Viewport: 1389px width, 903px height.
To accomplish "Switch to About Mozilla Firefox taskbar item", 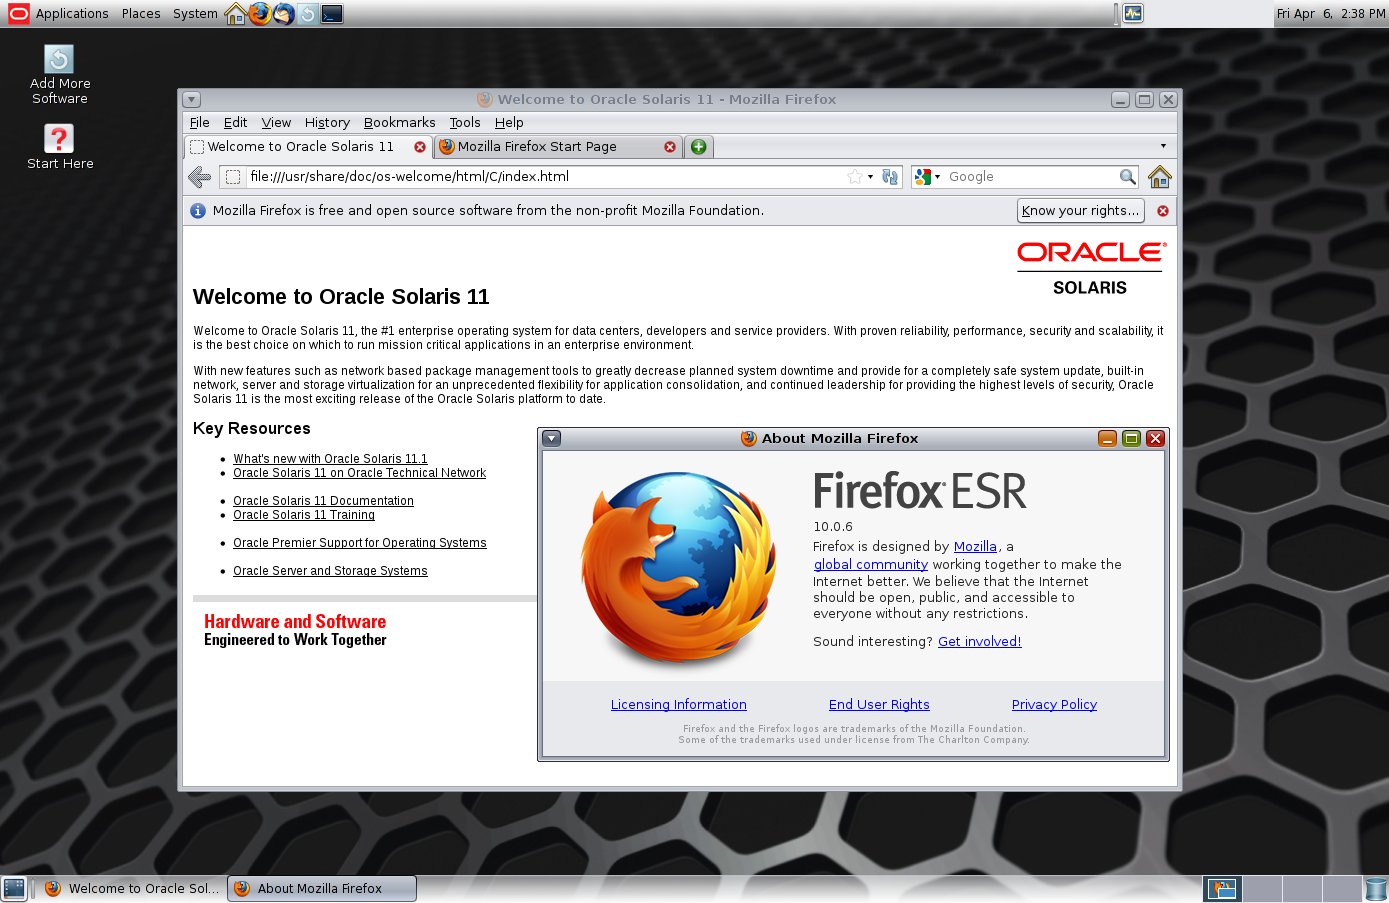I will click(322, 888).
